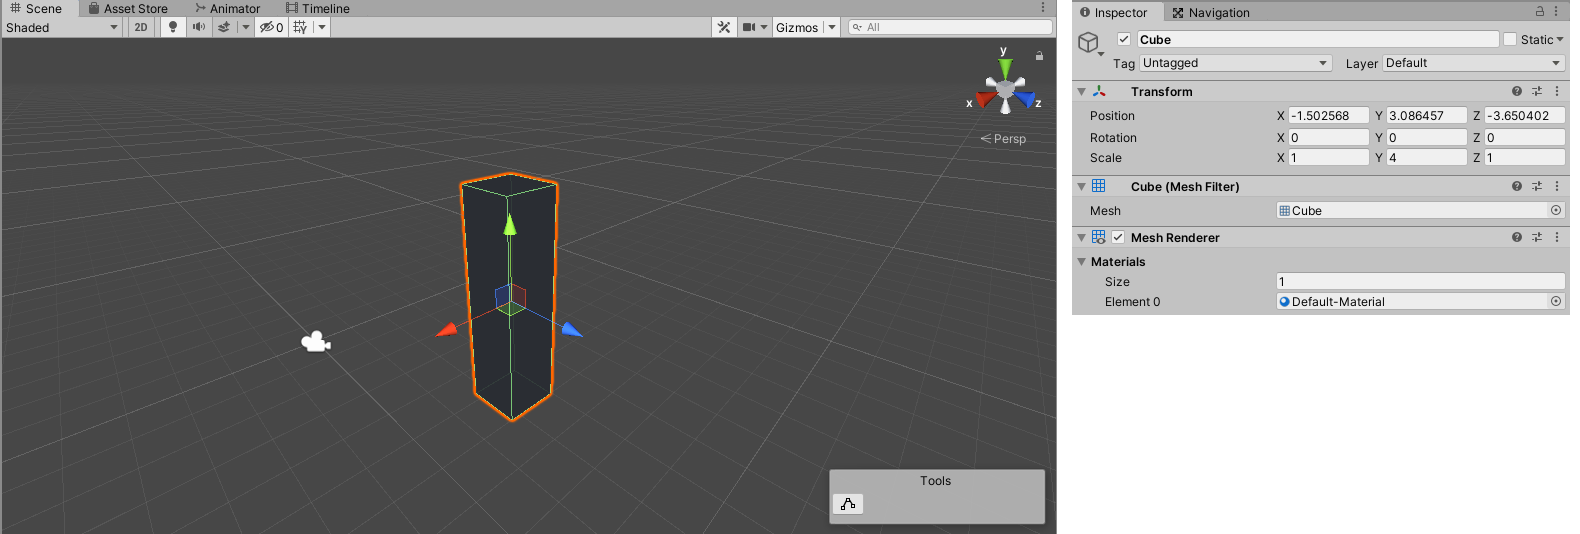Click the Inspector lock icon
Image resolution: width=1580 pixels, height=534 pixels.
(1540, 12)
